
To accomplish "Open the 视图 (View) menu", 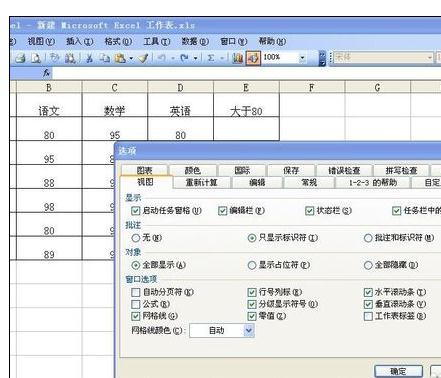I will coord(41,41).
